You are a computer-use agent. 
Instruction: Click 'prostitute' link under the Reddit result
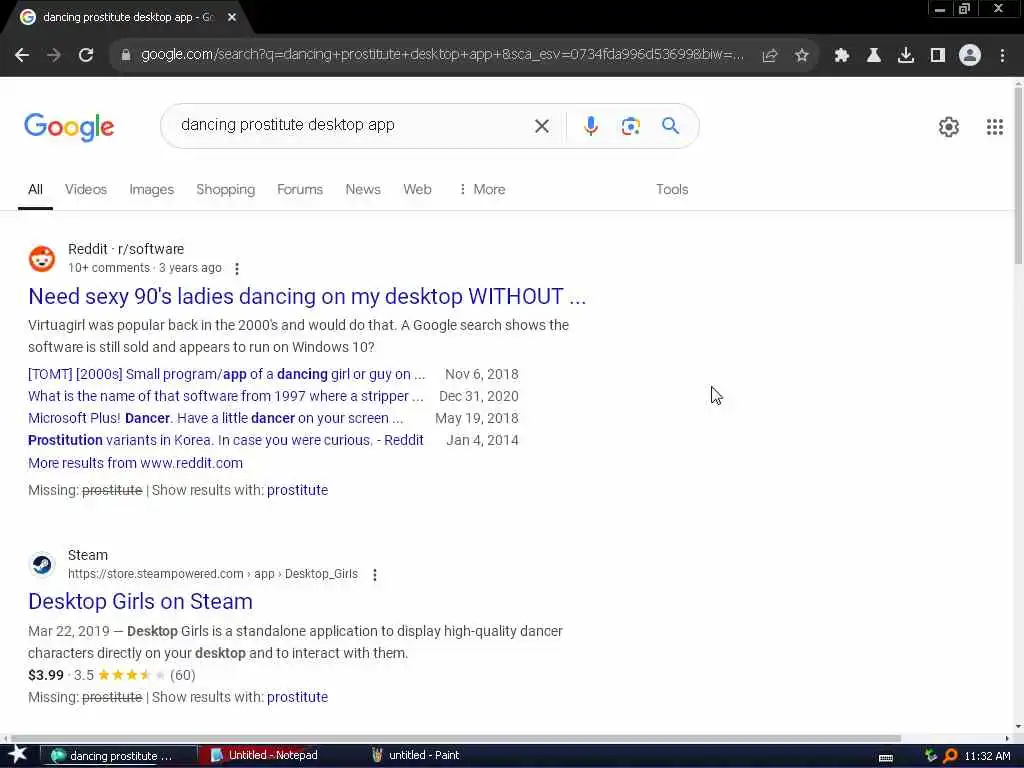click(x=297, y=490)
